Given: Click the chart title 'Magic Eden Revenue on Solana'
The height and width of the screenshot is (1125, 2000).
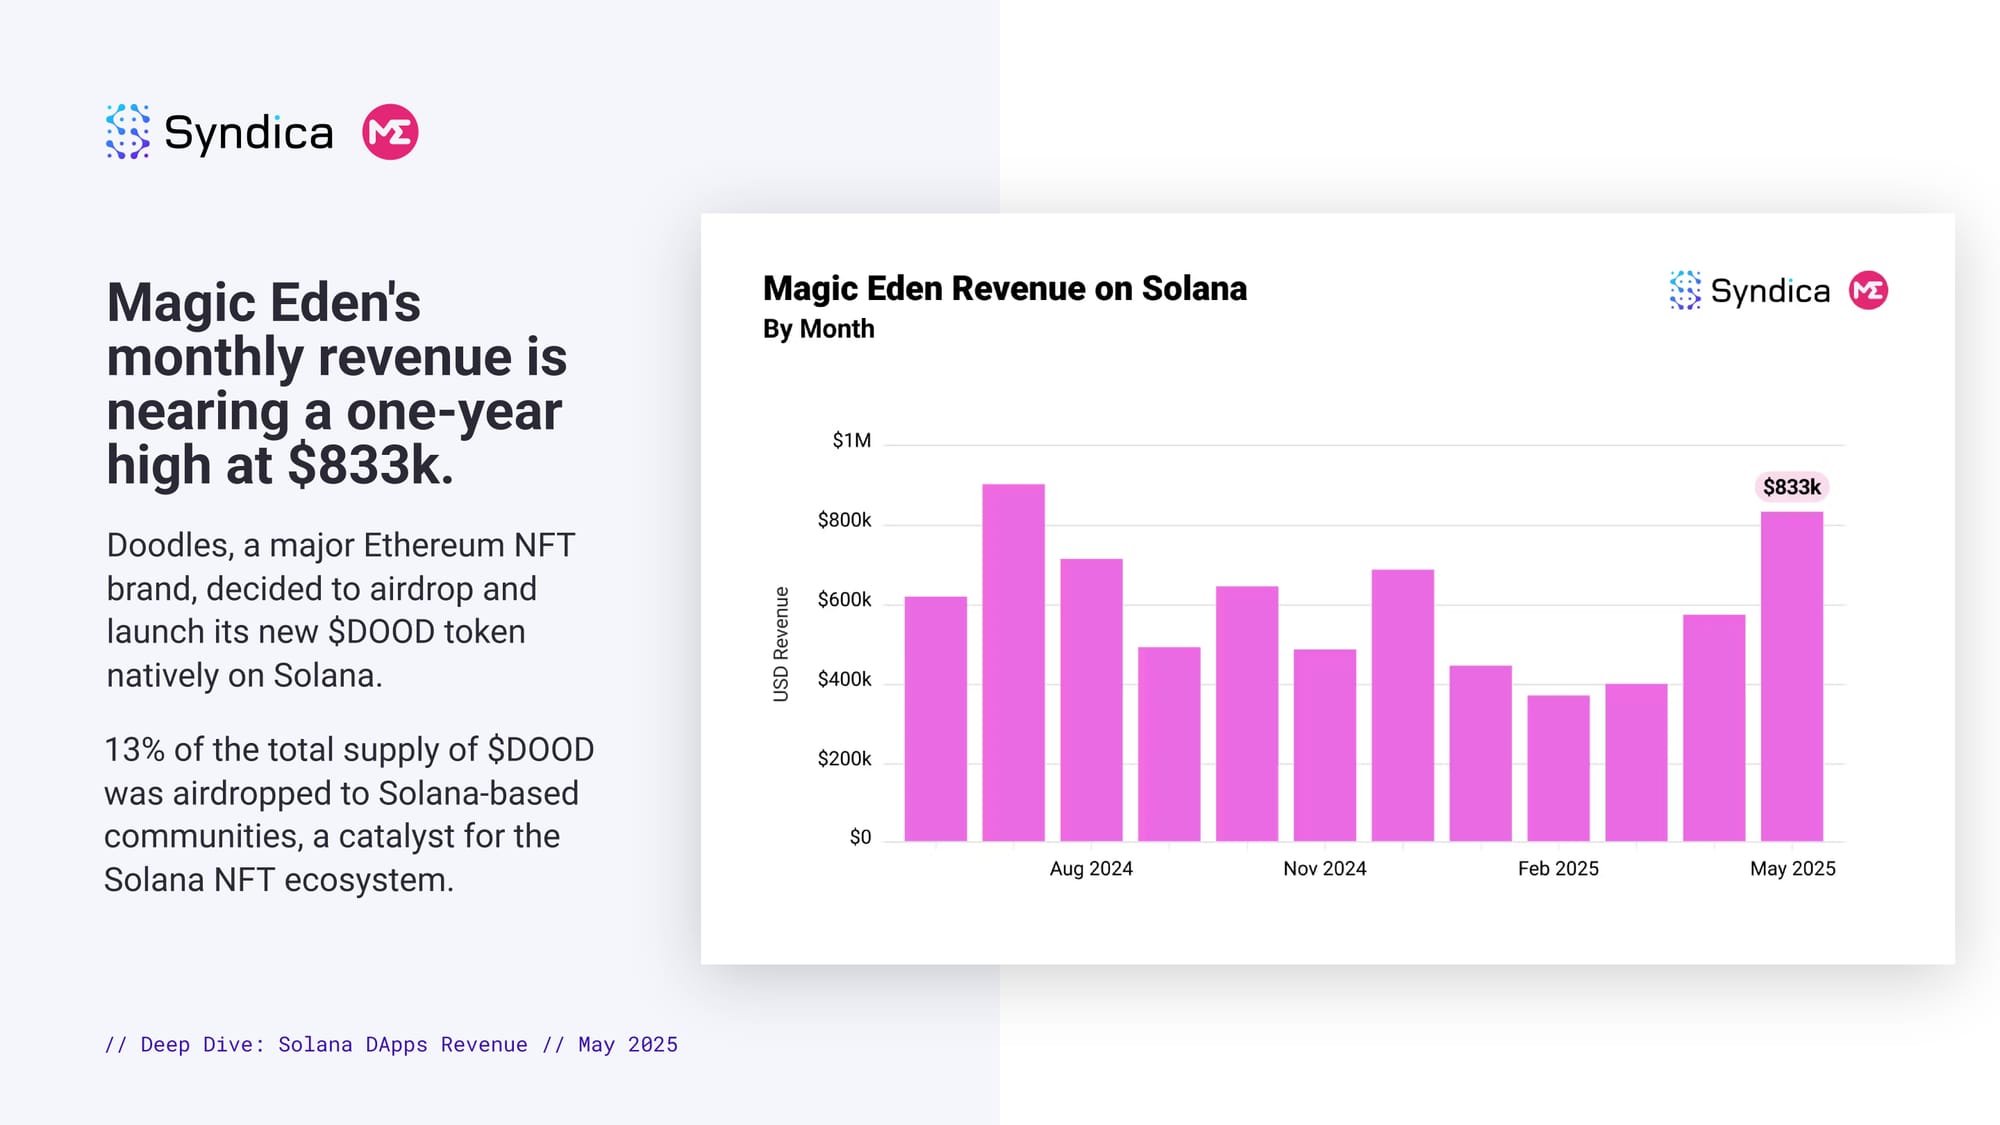Looking at the screenshot, I should point(1005,288).
